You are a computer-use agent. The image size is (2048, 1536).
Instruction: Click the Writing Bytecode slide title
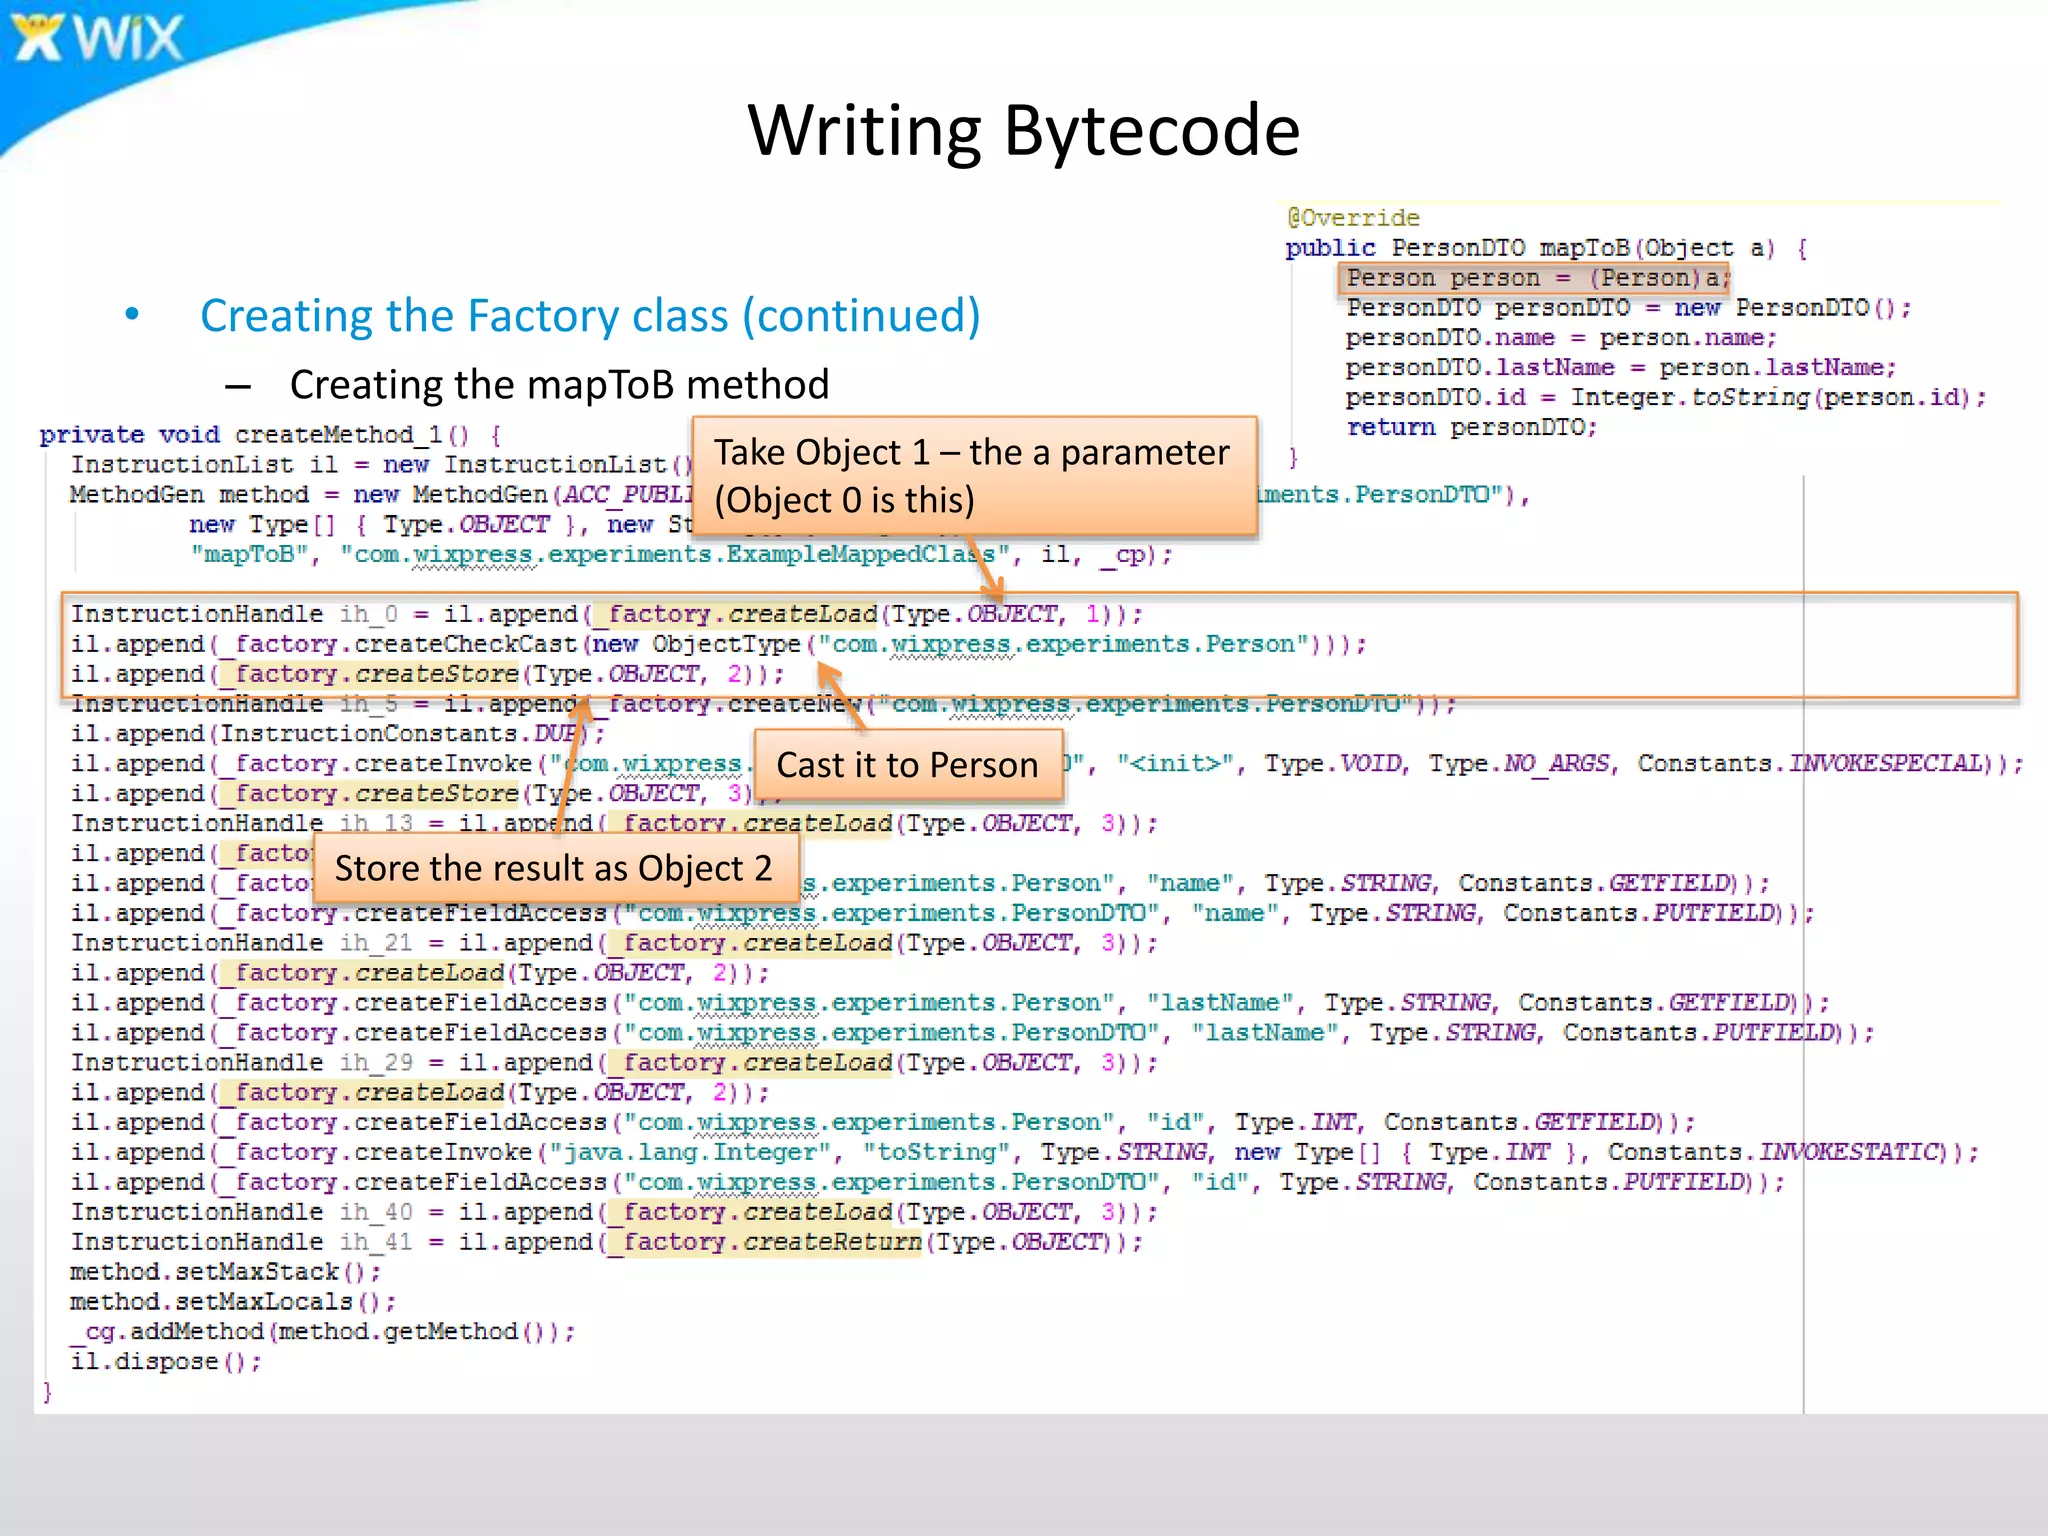tap(1023, 131)
